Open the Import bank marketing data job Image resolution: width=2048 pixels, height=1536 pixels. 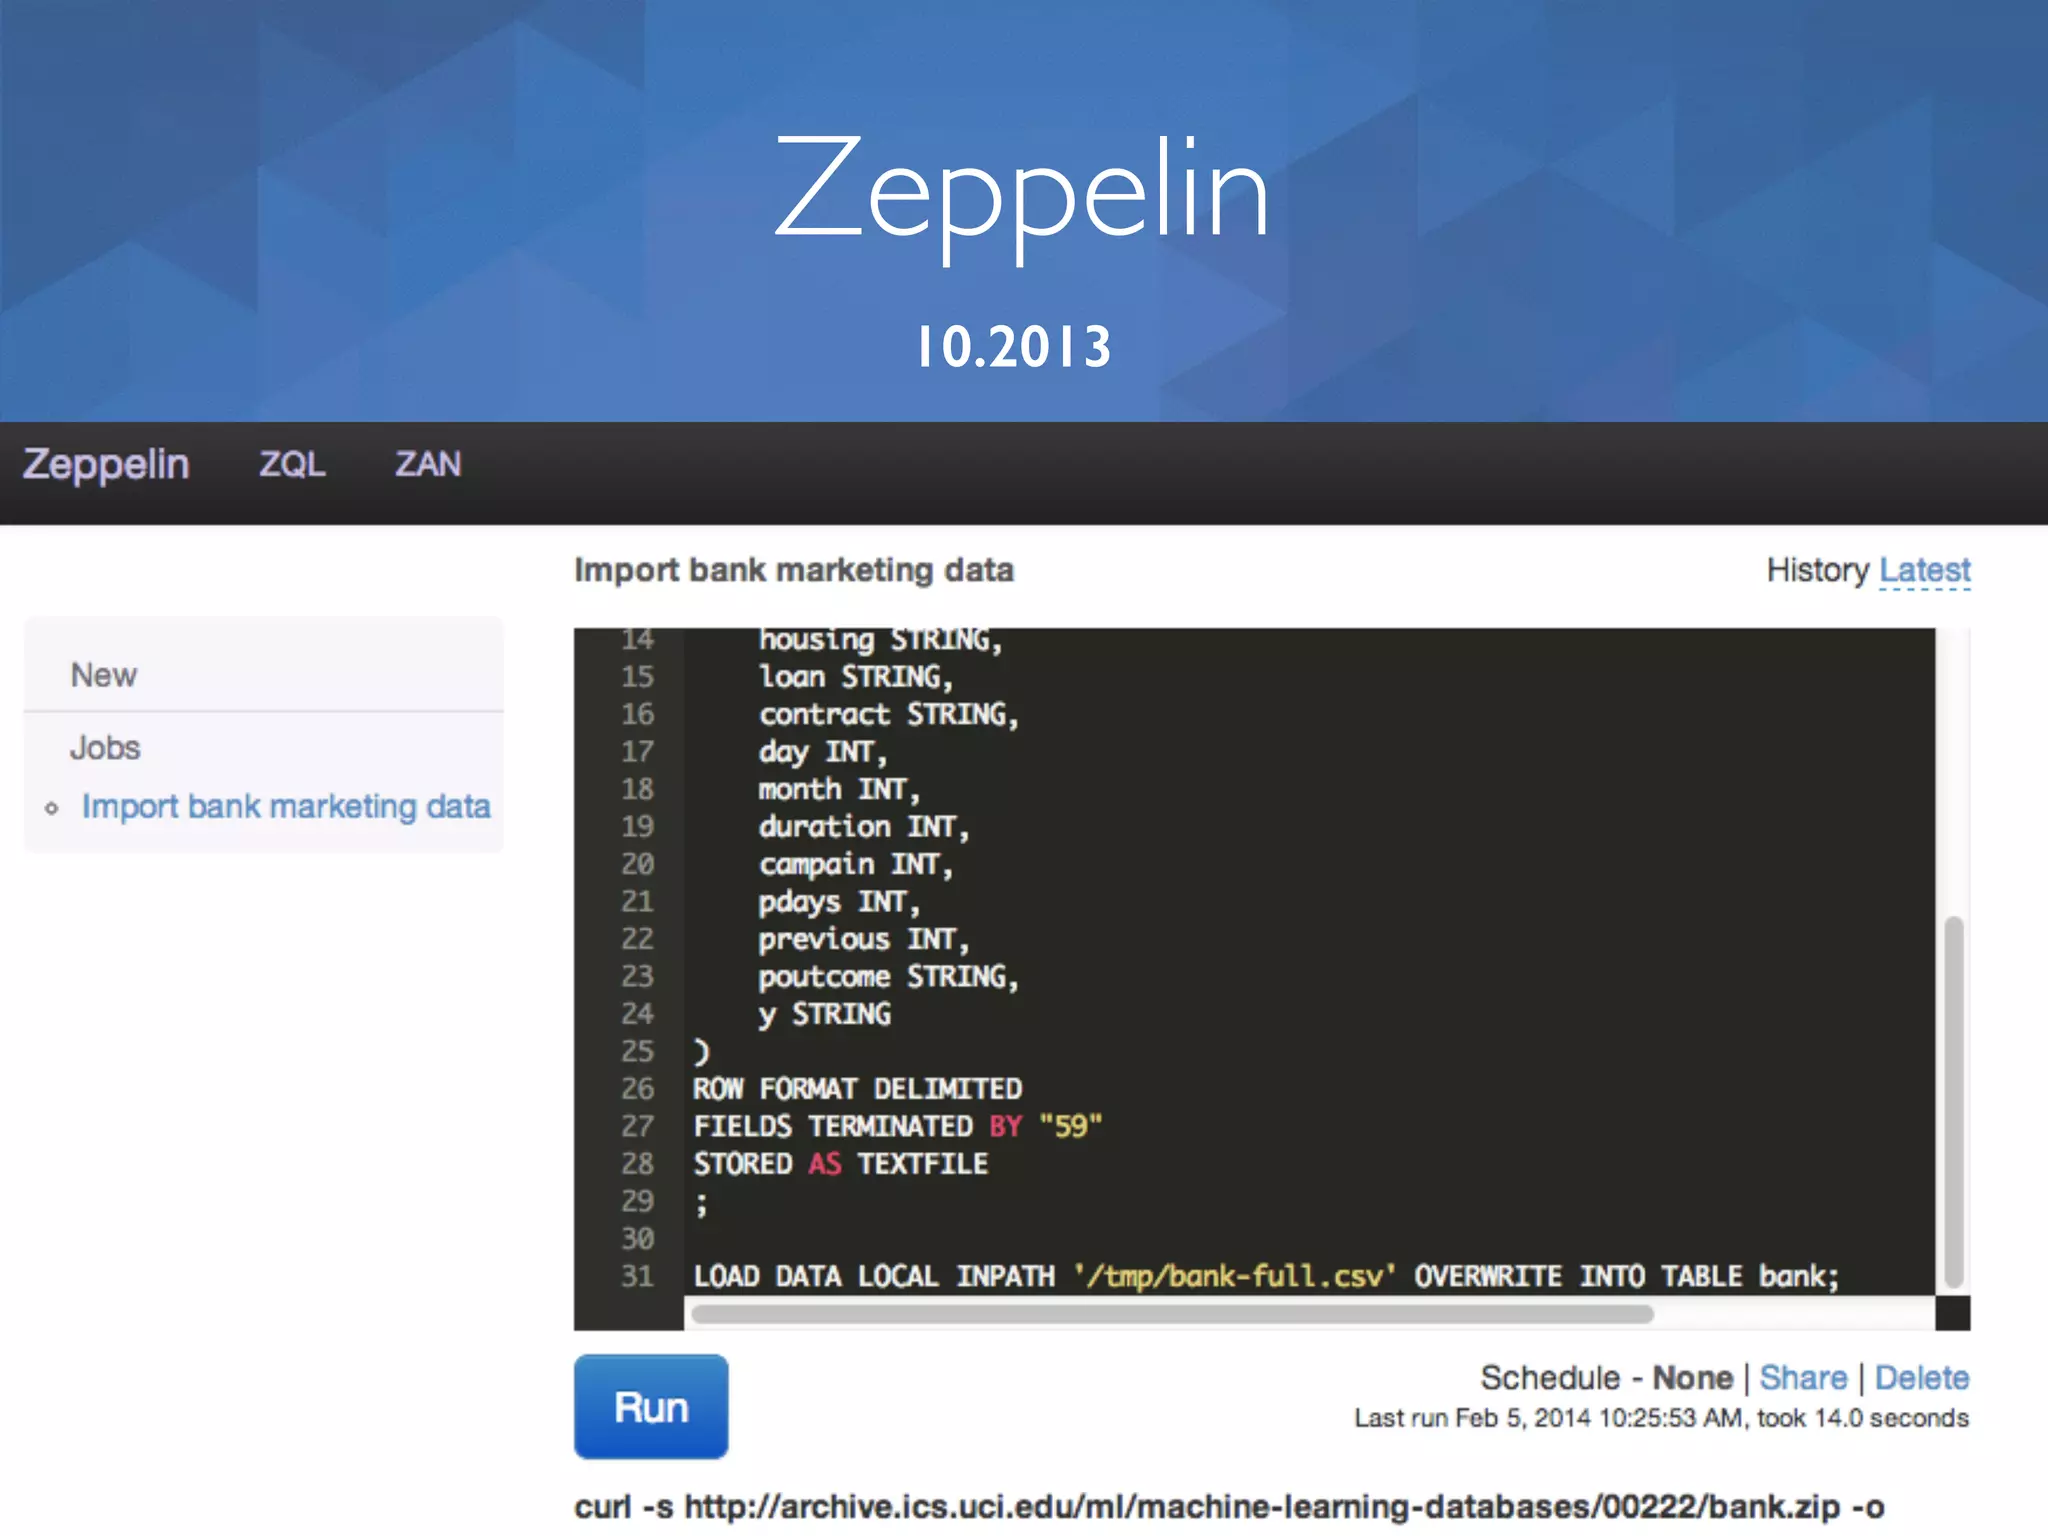pos(286,806)
